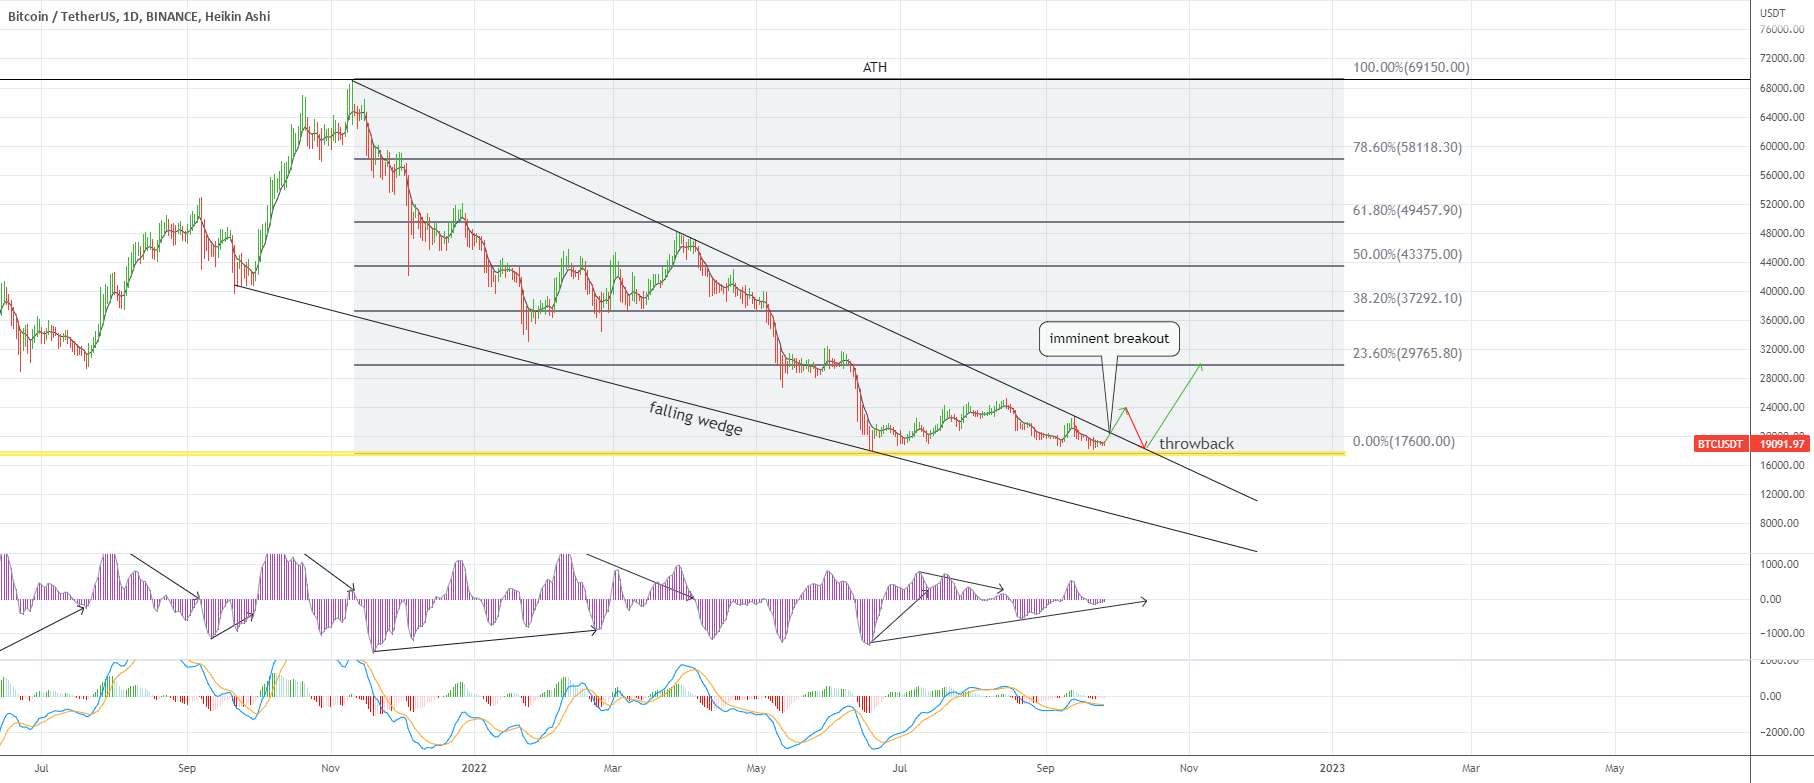Viewport: 1814px width, 783px height.
Task: Click the 1000.00 value on histogram indicator axis
Action: click(x=1779, y=564)
